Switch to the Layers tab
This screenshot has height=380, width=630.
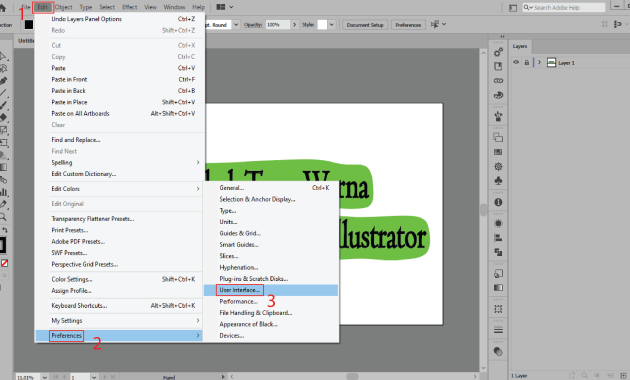coord(520,46)
